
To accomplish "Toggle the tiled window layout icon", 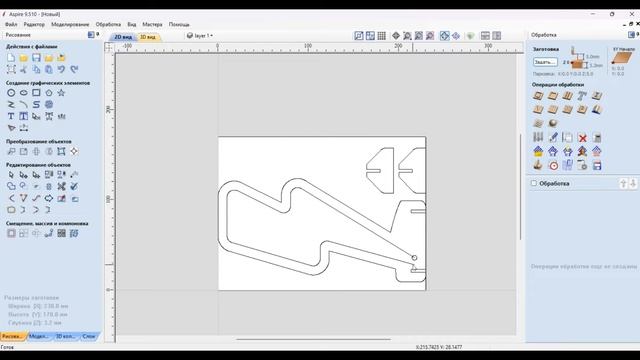I will pos(485,36).
